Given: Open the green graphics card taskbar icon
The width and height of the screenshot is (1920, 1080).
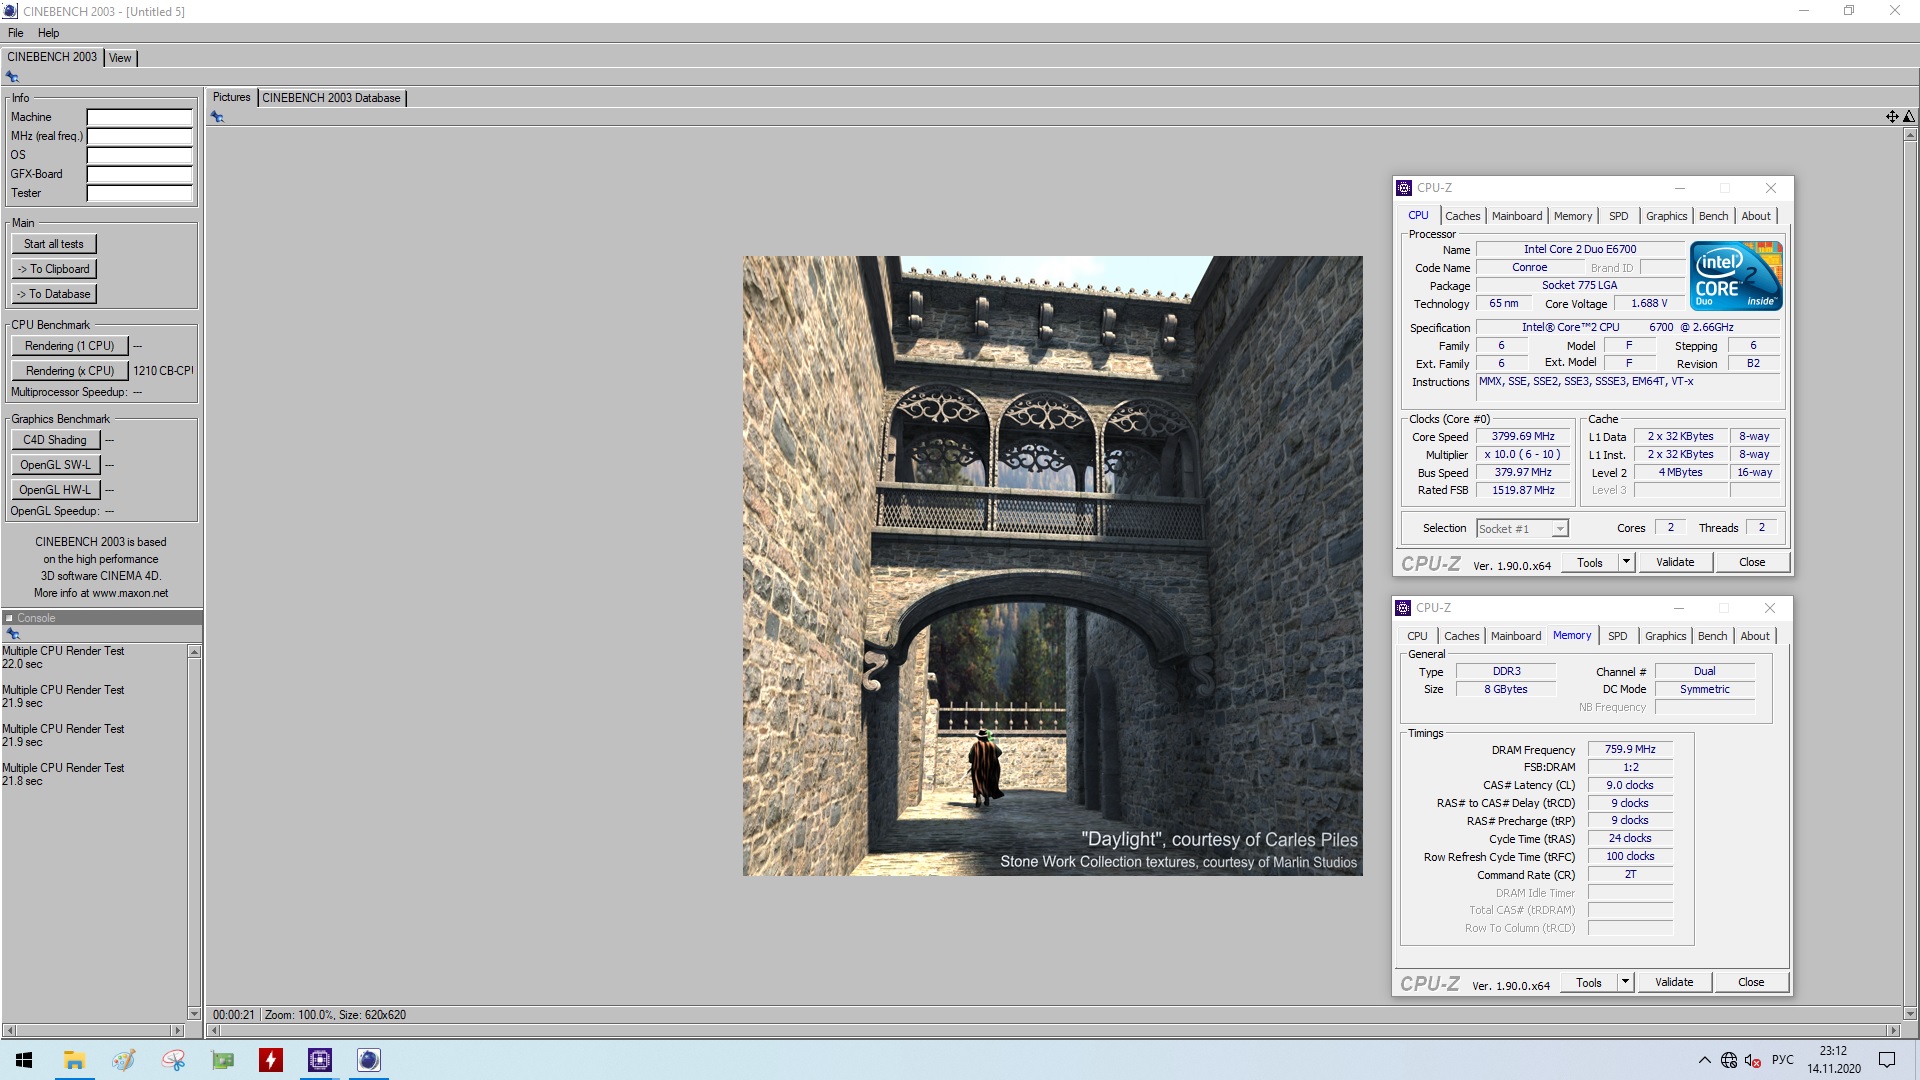Looking at the screenshot, I should click(222, 1060).
